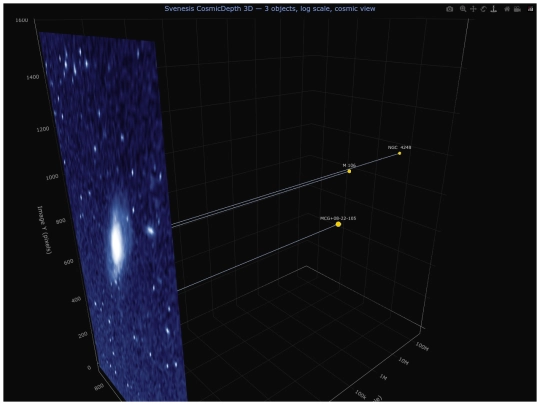This screenshot has height=405, width=540.
Task: Open the Plotly logo link in modebar
Action: [x=530, y=9]
